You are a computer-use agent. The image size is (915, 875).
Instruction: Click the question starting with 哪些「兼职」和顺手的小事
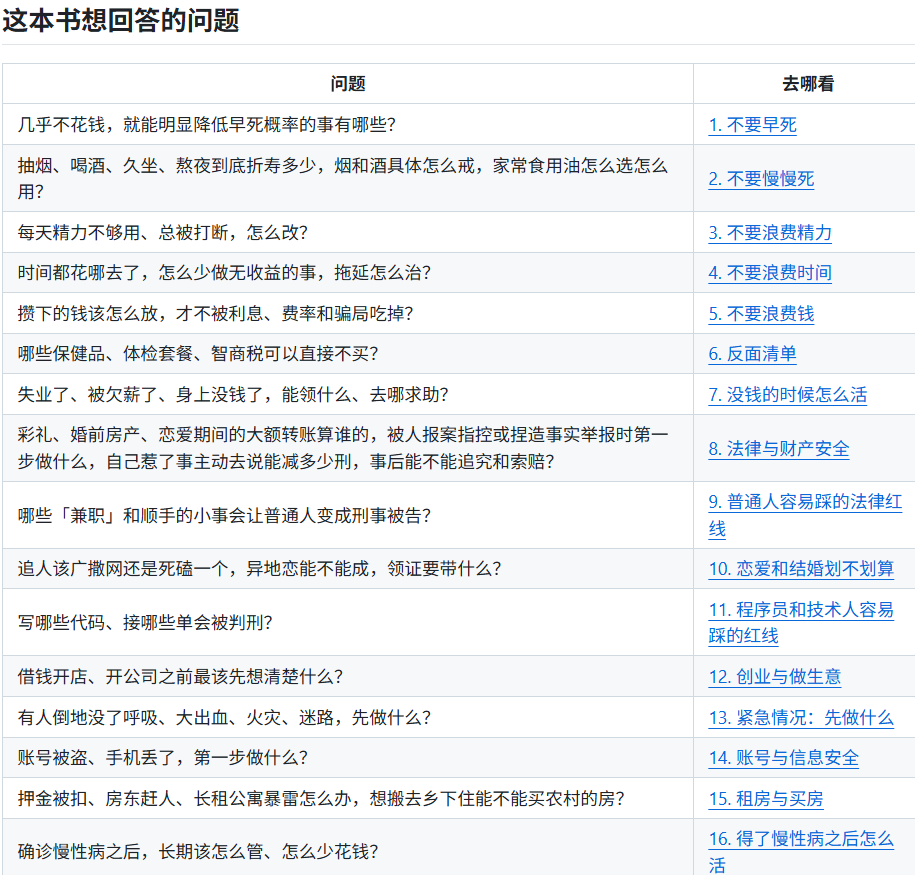[x=225, y=516]
